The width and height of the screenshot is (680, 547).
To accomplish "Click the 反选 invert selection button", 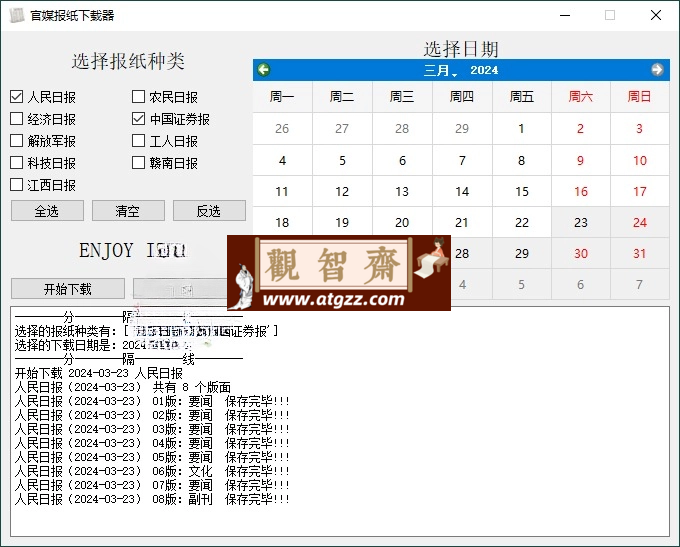I will [209, 211].
